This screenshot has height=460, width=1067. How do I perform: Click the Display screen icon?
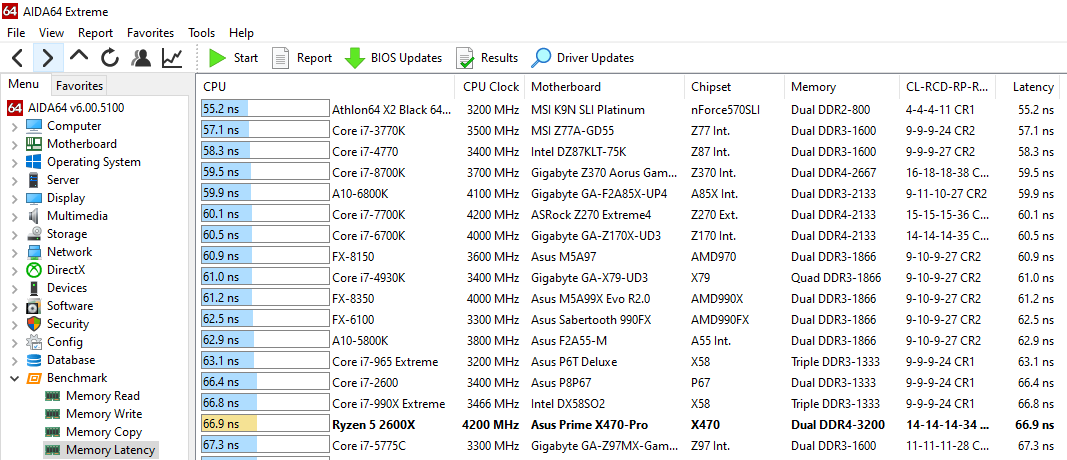[x=34, y=198]
